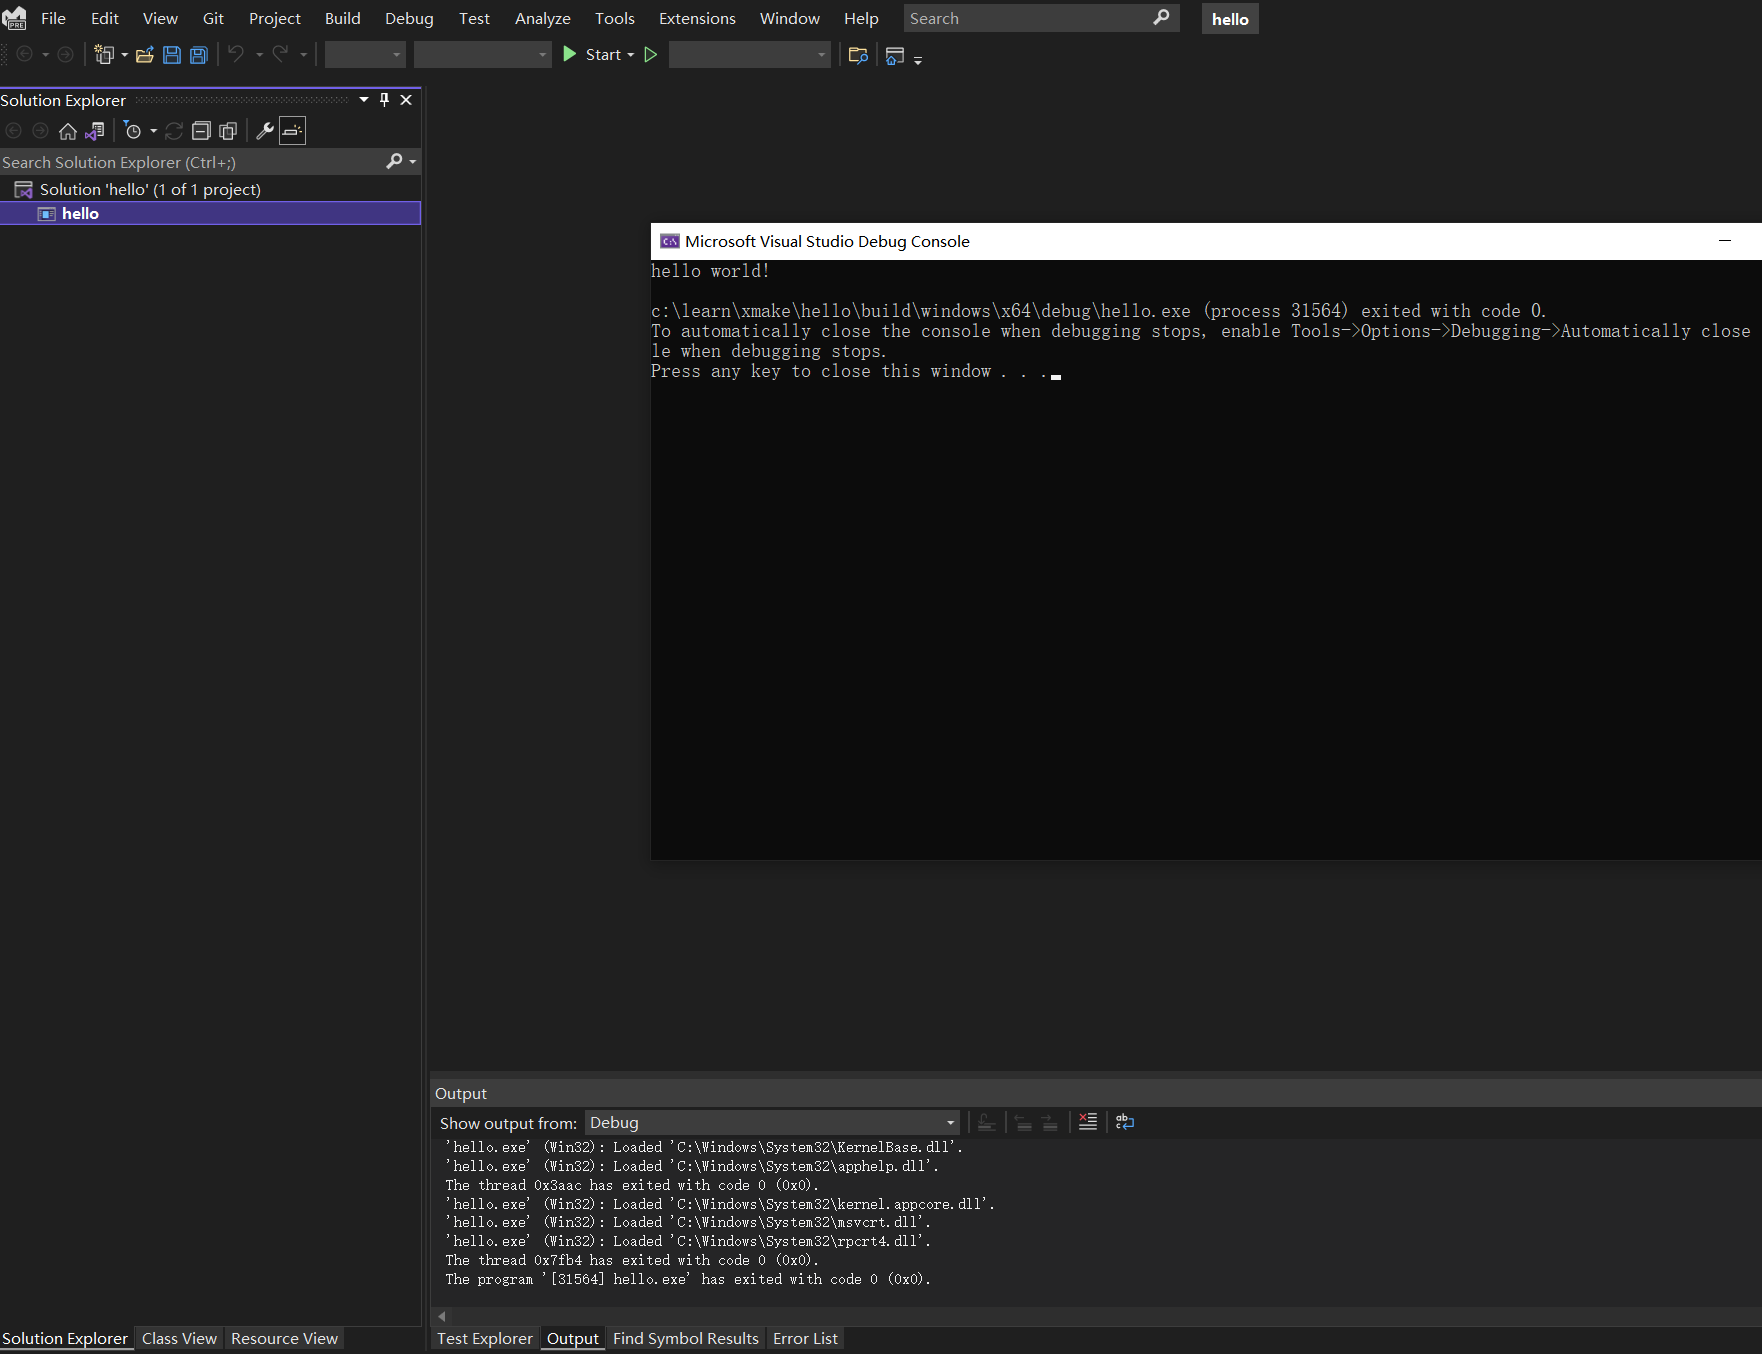Open the Solution Explorer window options arrow
This screenshot has width=1762, height=1354.
364,100
